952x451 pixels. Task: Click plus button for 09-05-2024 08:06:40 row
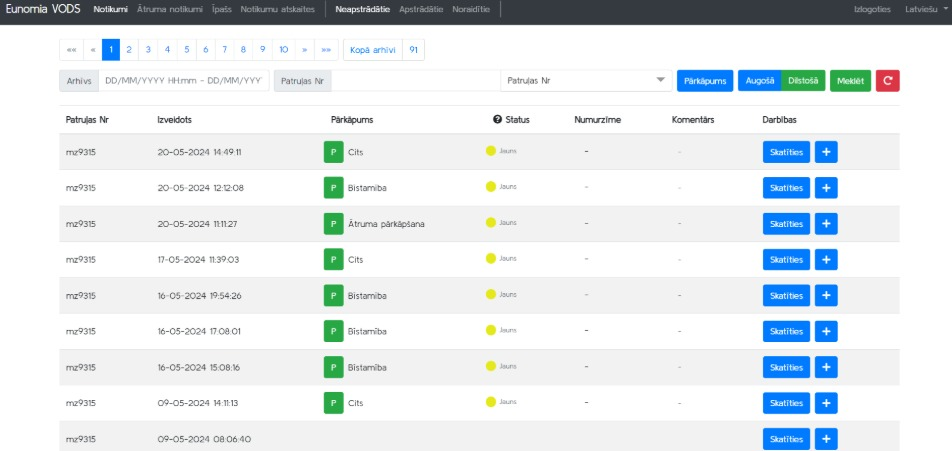(826, 439)
